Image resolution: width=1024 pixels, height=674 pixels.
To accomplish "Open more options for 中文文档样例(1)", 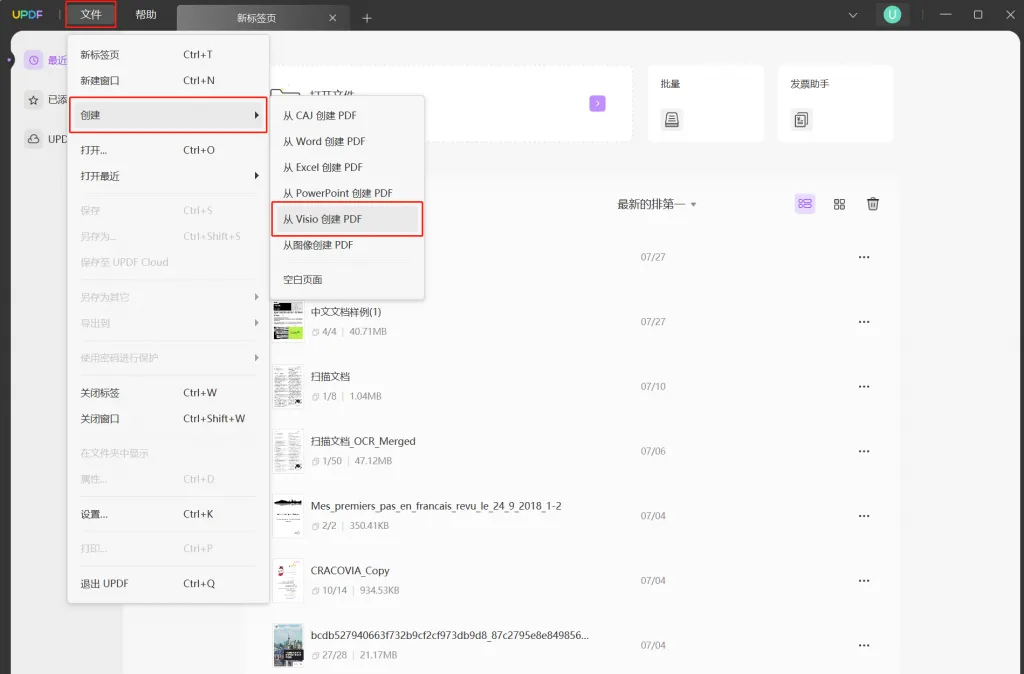I will pyautogui.click(x=864, y=322).
